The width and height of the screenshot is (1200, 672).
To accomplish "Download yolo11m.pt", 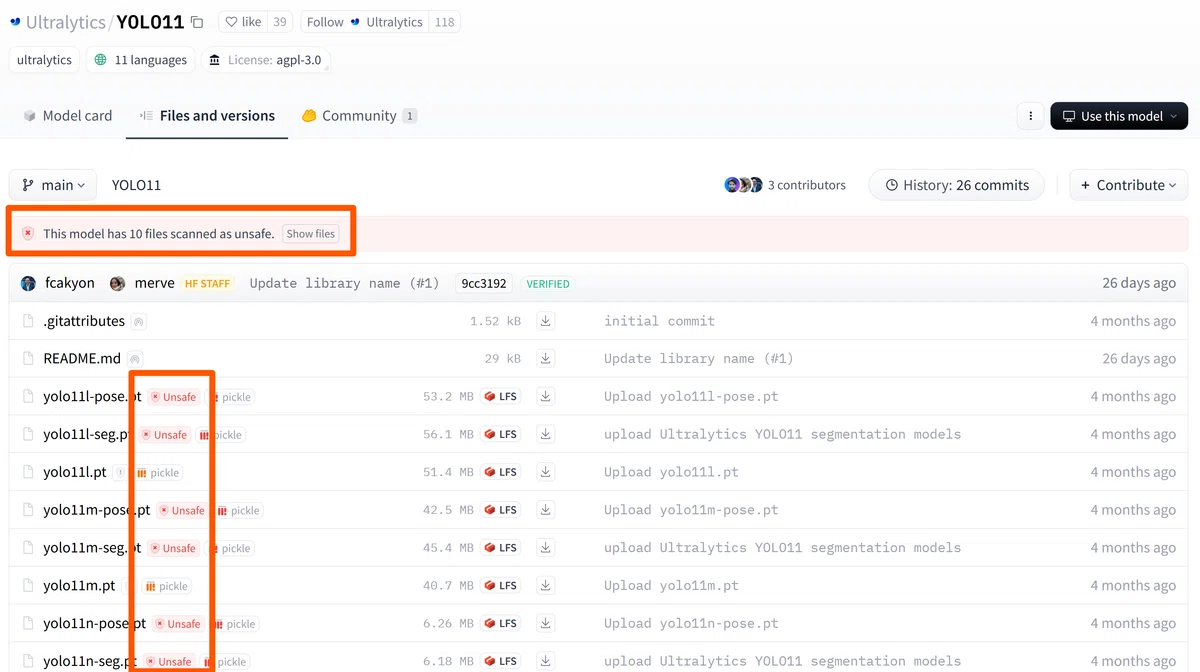I will coord(546,586).
